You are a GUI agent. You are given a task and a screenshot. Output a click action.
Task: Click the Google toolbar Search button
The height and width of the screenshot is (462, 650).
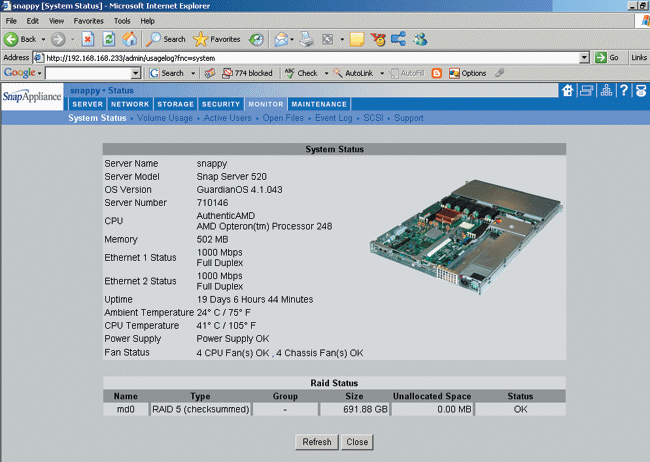167,73
